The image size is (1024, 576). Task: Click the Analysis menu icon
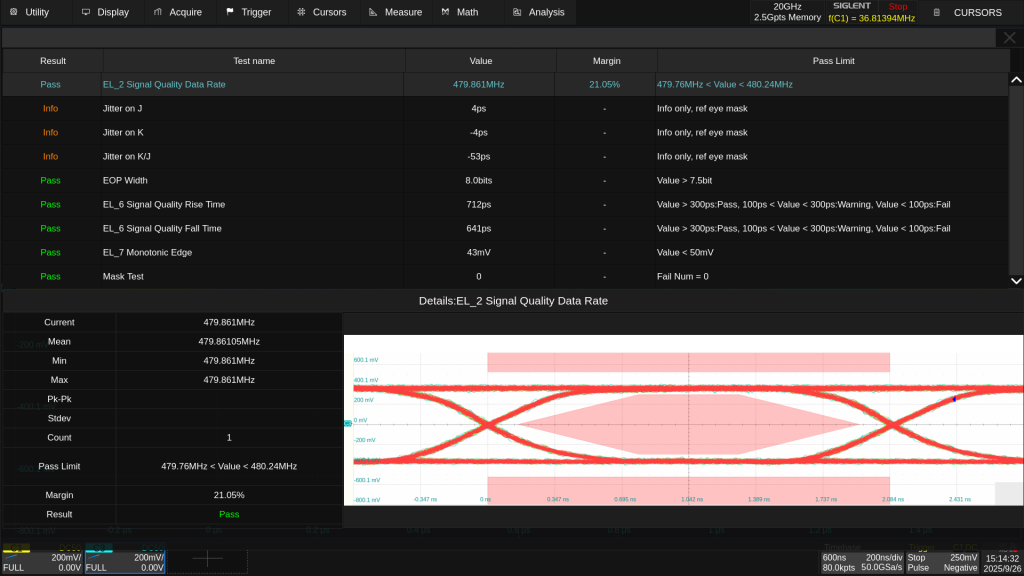point(517,12)
